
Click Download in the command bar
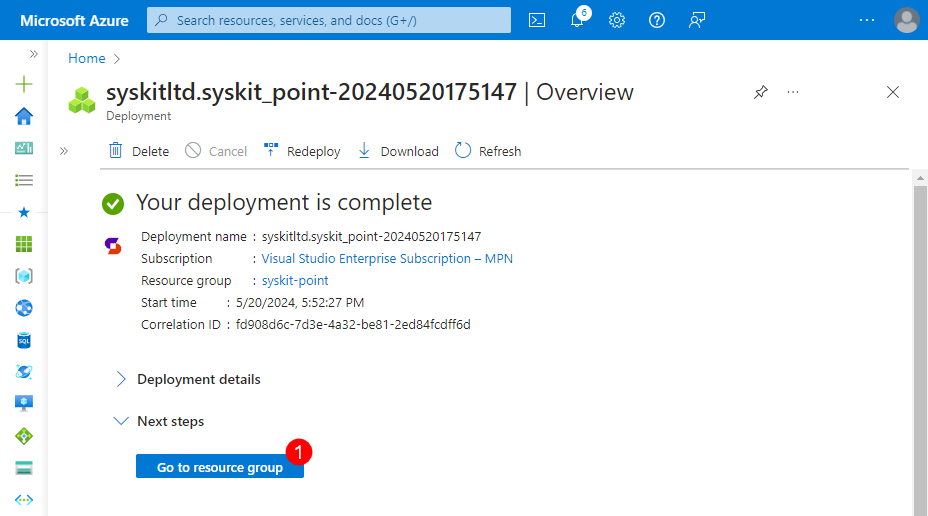398,151
